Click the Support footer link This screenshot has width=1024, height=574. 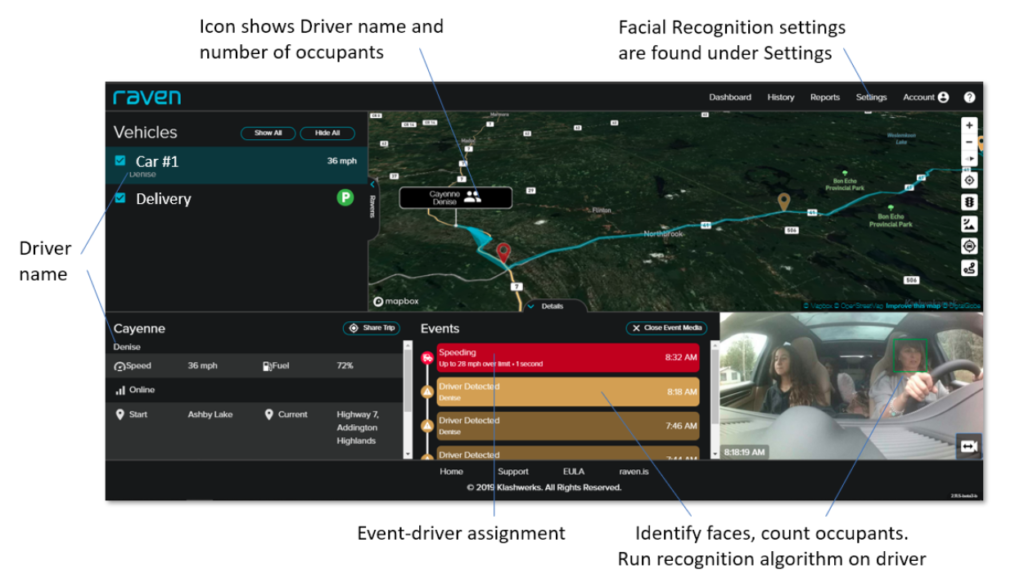pyautogui.click(x=513, y=471)
